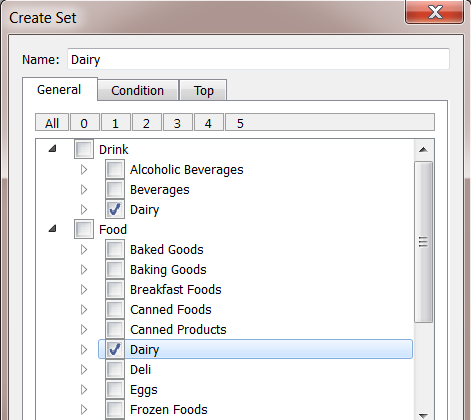The image size is (471, 420).
Task: Check the Beverages checkbox
Action: 115,189
